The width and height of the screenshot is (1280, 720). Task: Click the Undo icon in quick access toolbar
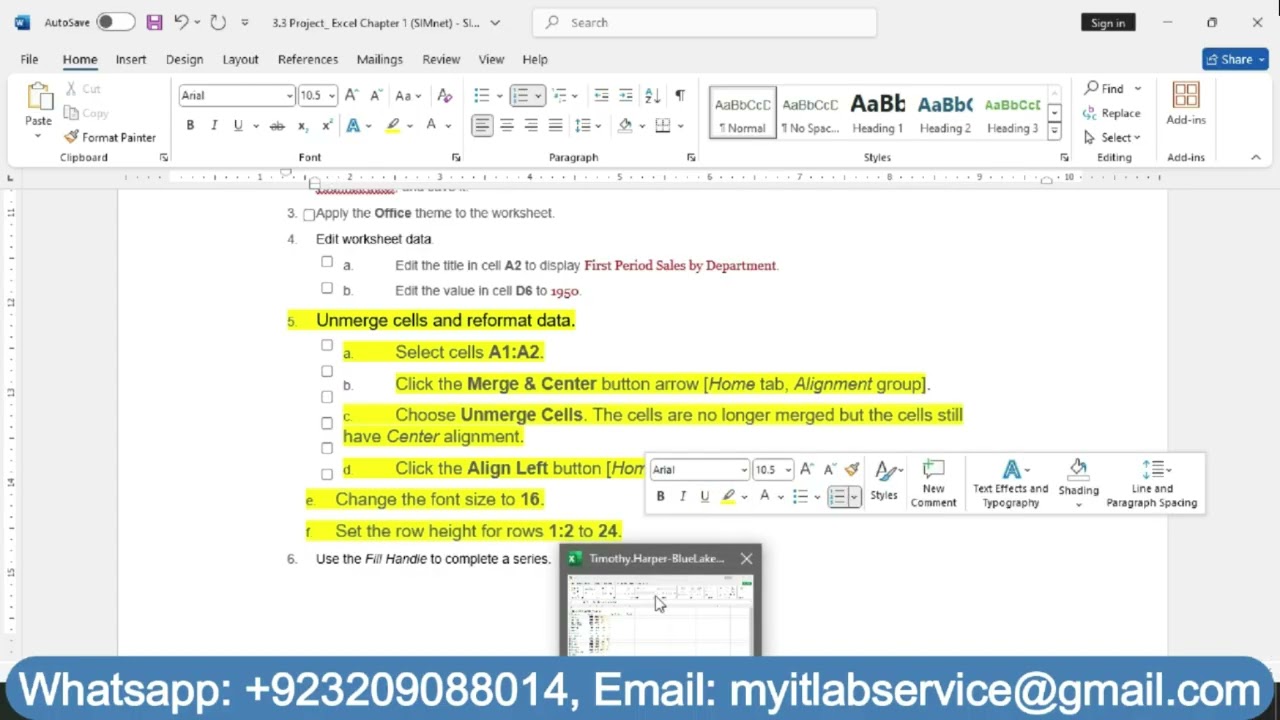(x=181, y=22)
